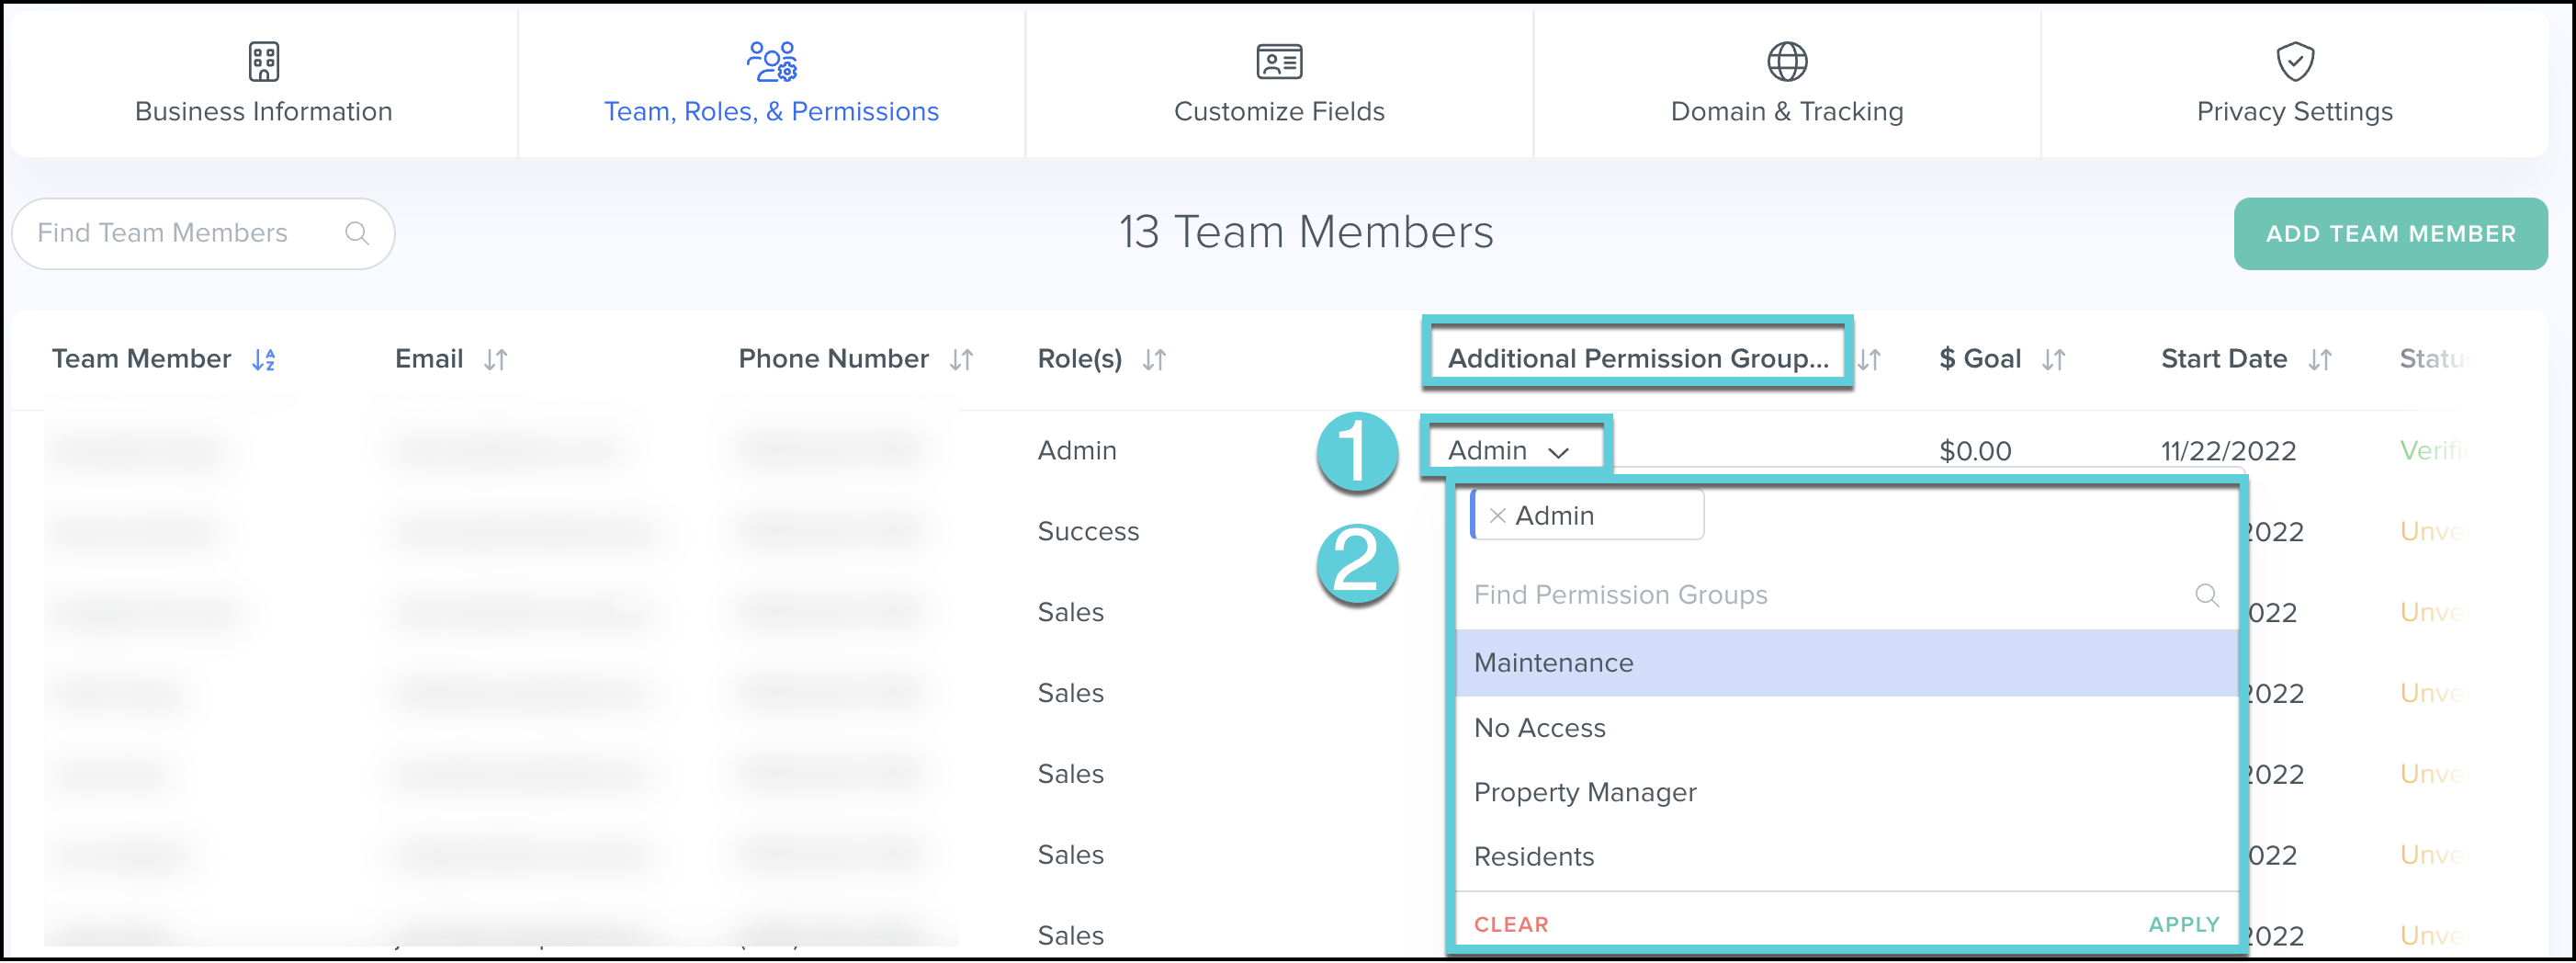Viewport: 2576px width, 963px height.
Task: Toggle sorting on the Email column
Action: tap(496, 359)
